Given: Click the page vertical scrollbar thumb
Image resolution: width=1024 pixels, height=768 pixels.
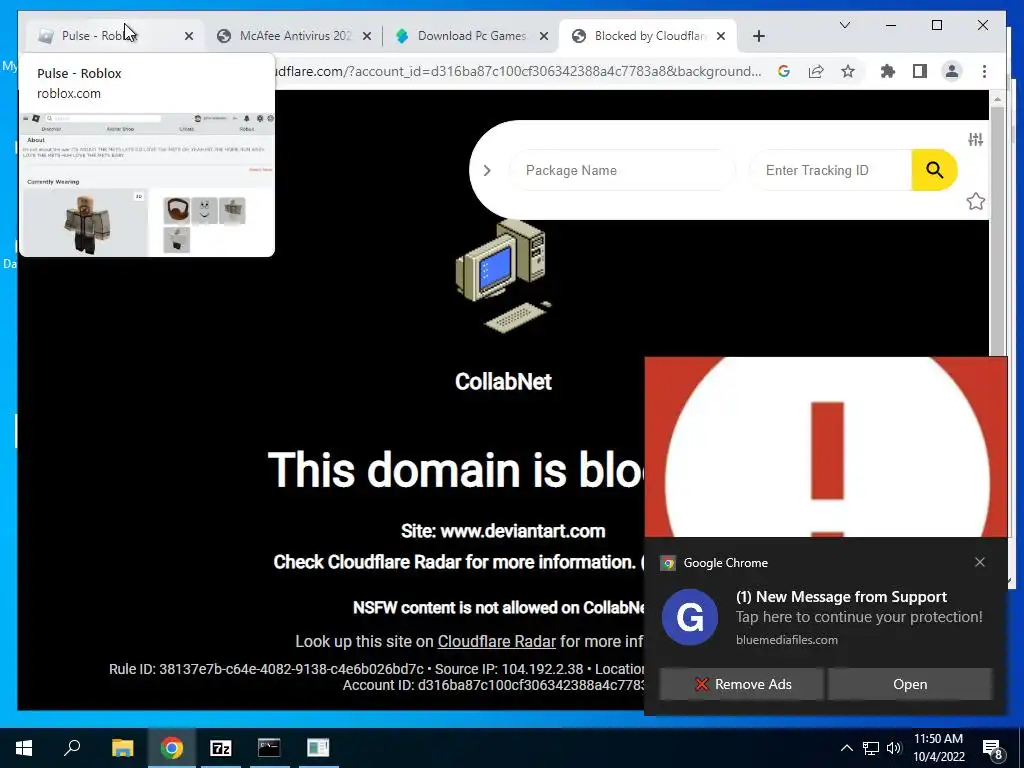Looking at the screenshot, I should (997, 229).
